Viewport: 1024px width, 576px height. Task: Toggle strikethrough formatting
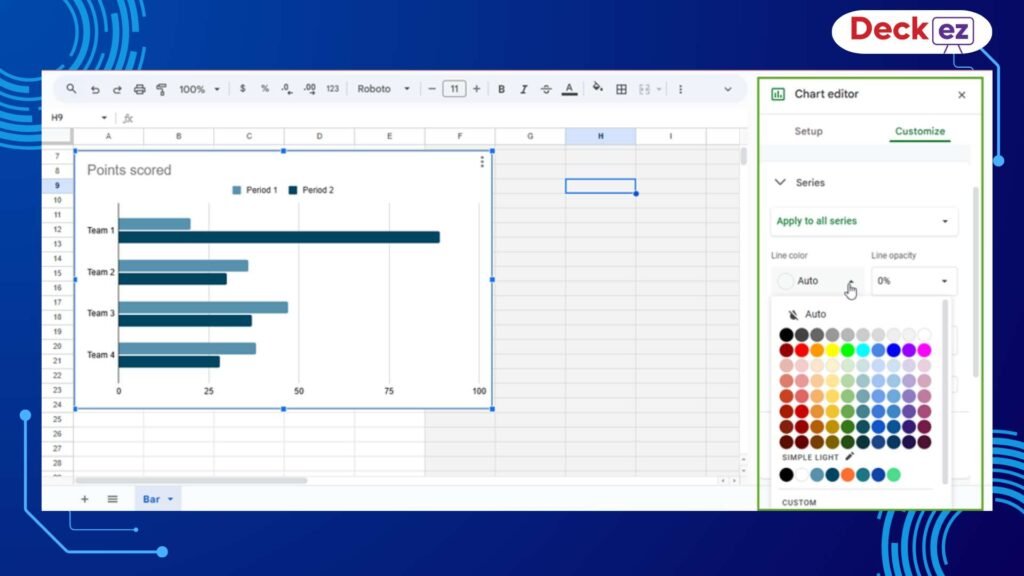546,89
